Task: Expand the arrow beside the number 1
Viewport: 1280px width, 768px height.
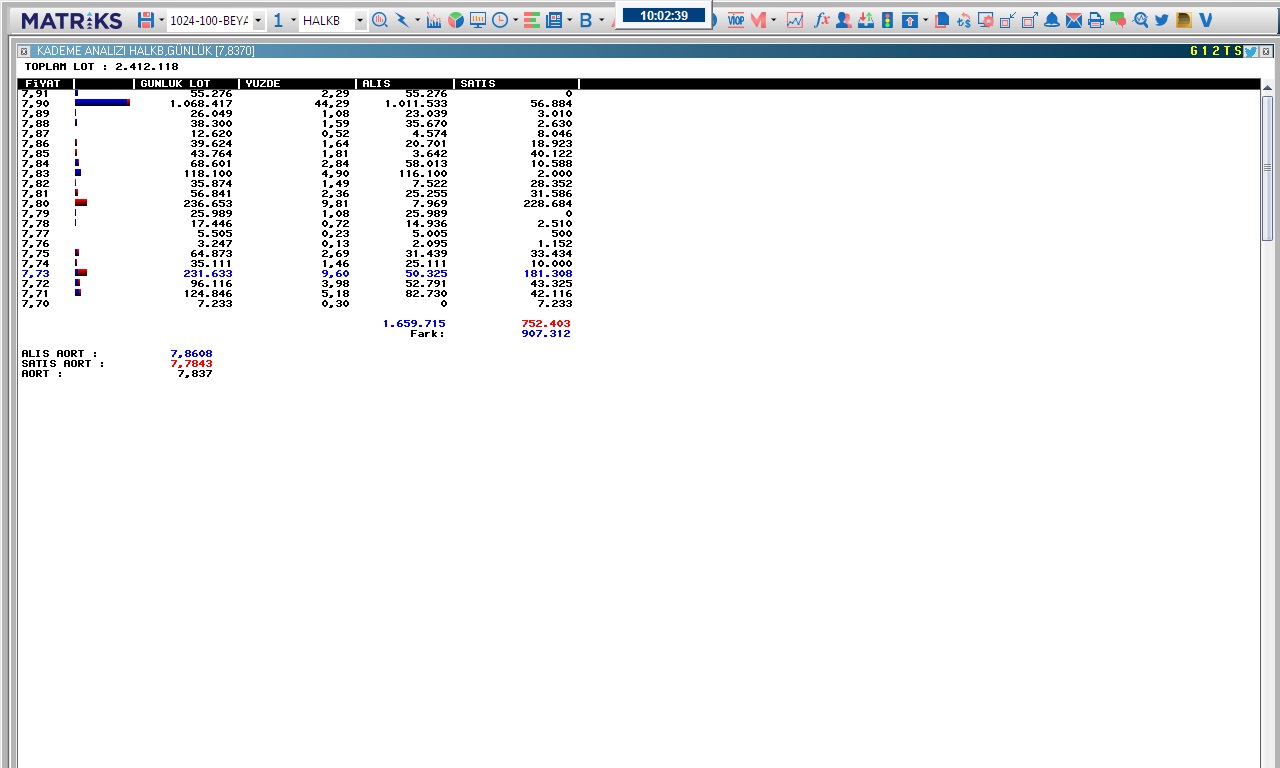Action: (x=293, y=21)
